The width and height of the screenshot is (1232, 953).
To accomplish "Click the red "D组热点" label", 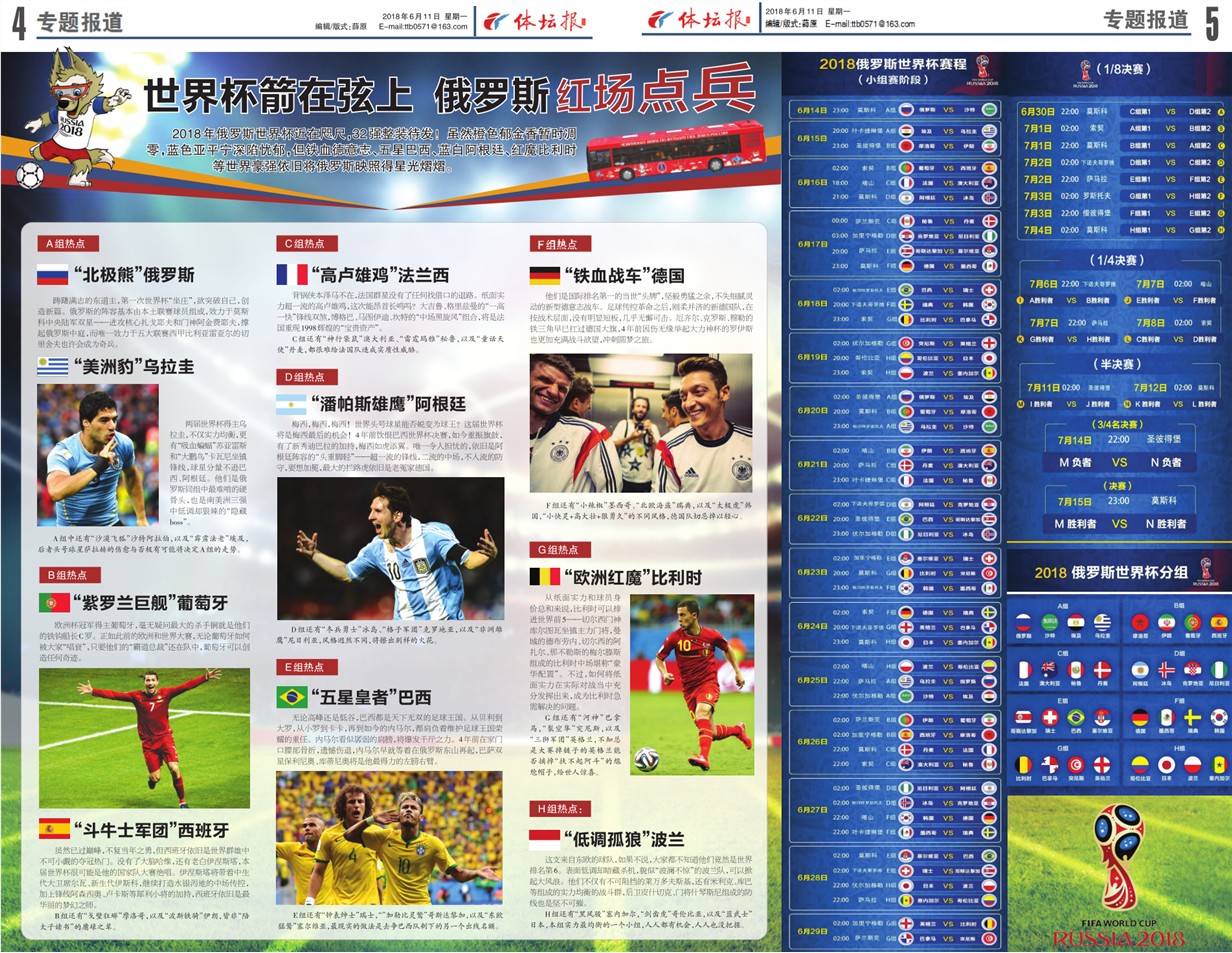I will [x=308, y=377].
